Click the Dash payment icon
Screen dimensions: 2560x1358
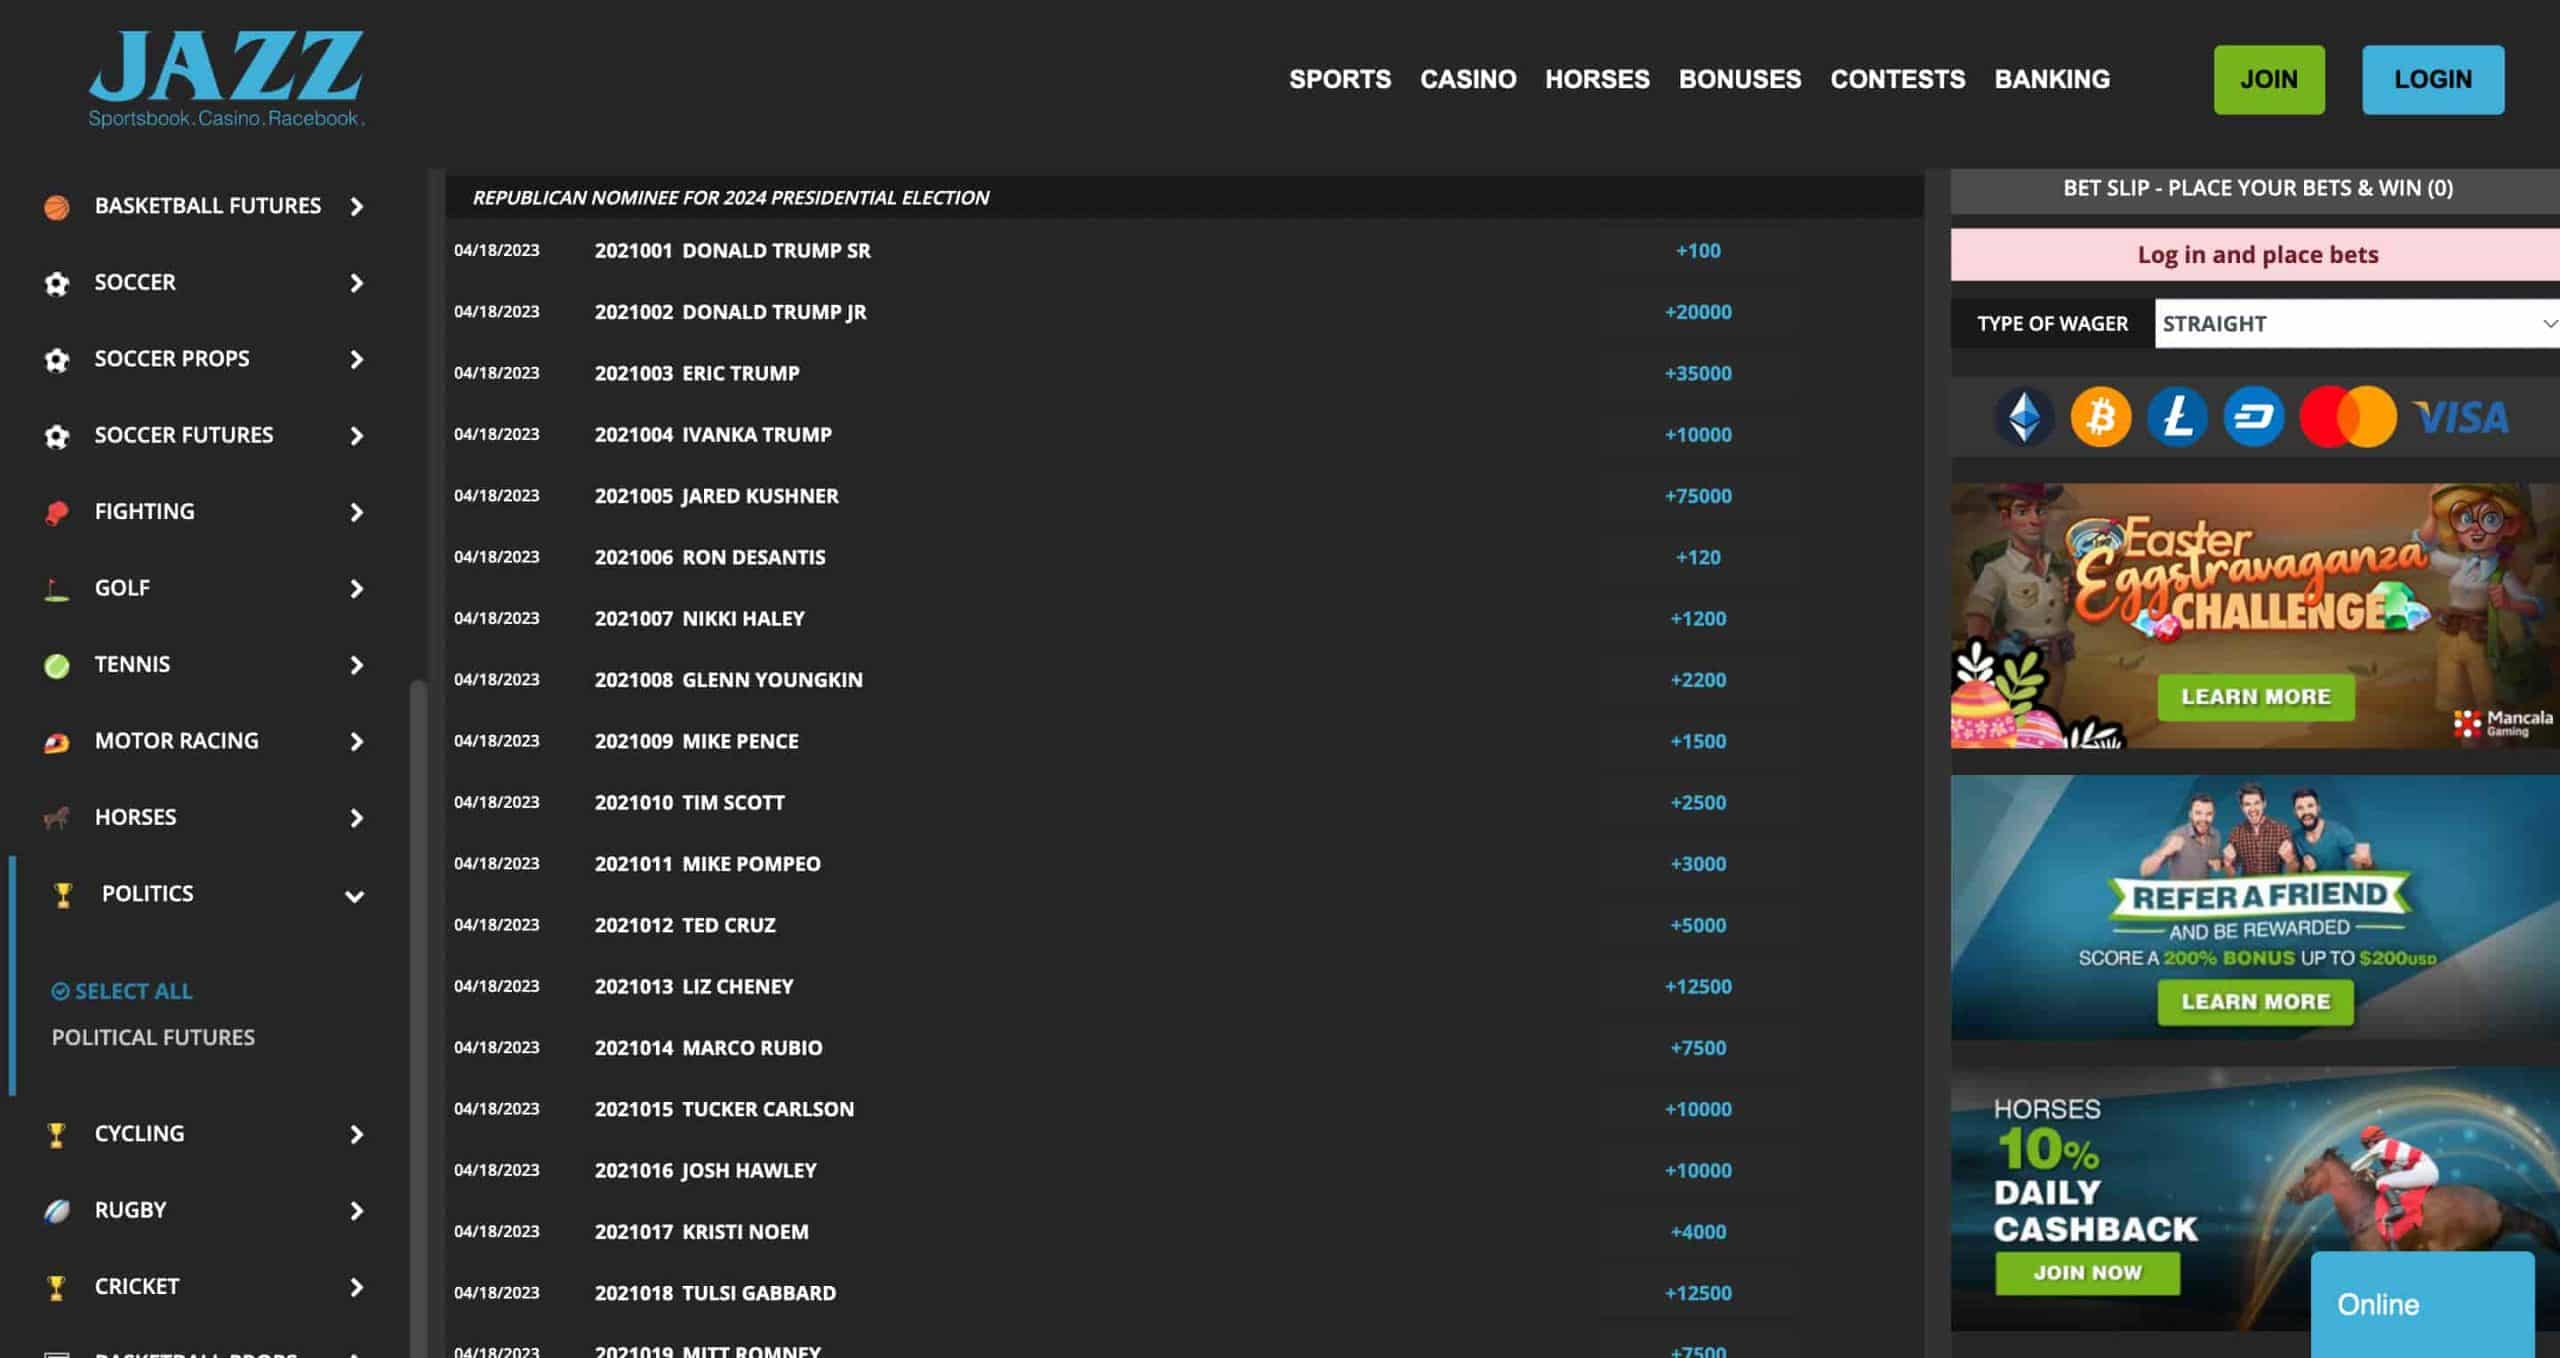[x=2254, y=417]
